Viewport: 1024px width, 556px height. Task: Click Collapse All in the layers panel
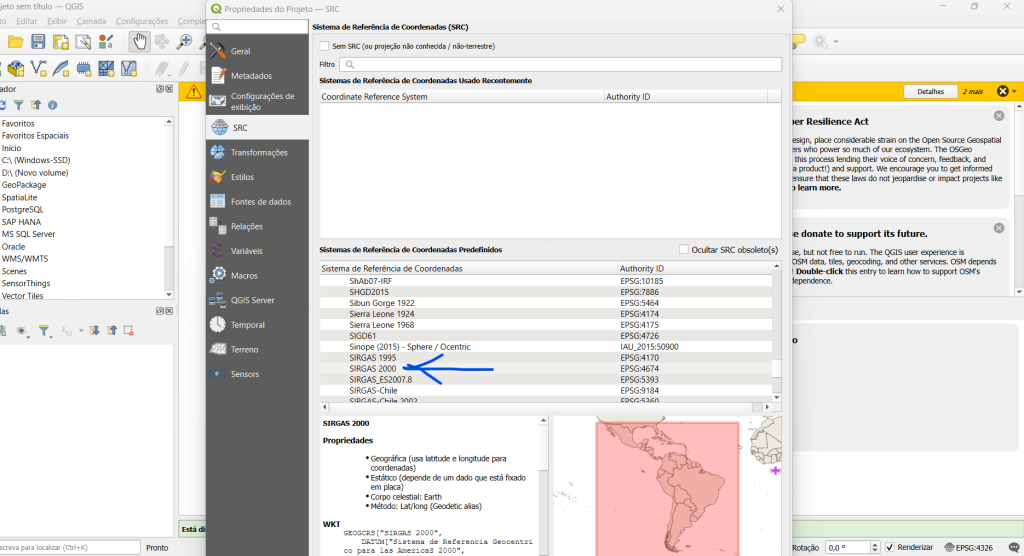click(x=112, y=331)
